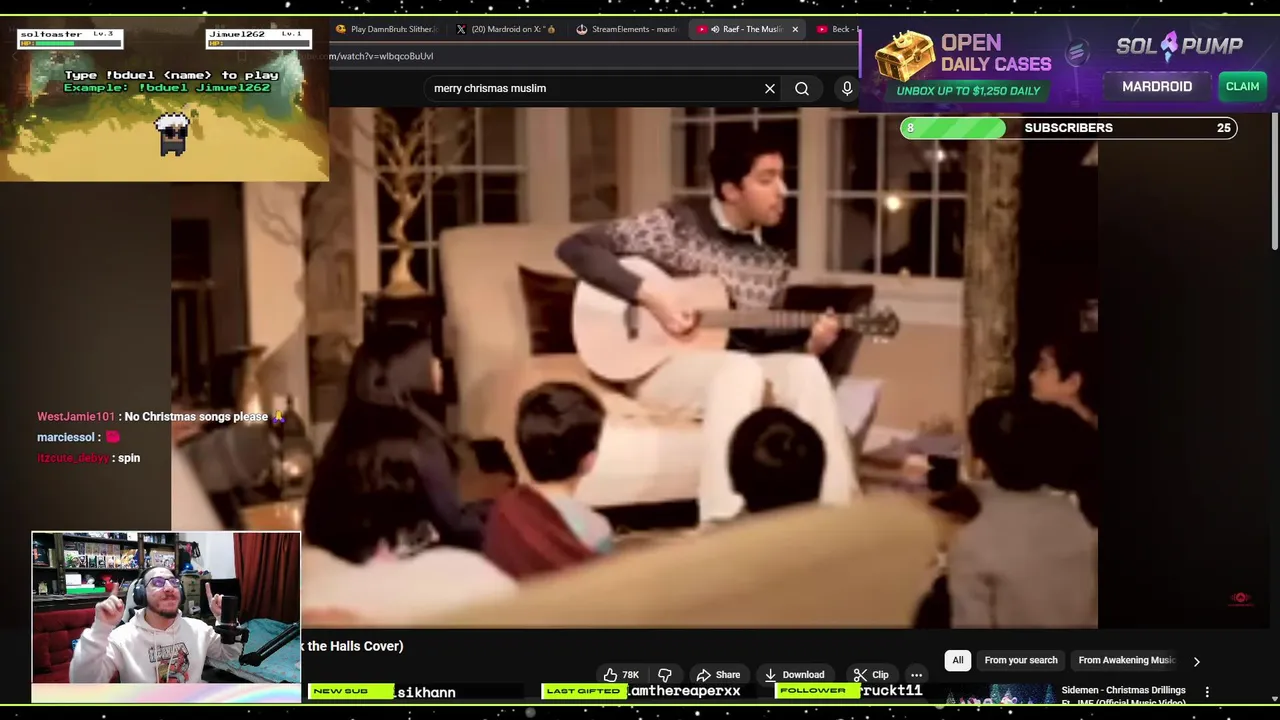Click 'Type !bduel <name> to play' text

tap(171, 75)
